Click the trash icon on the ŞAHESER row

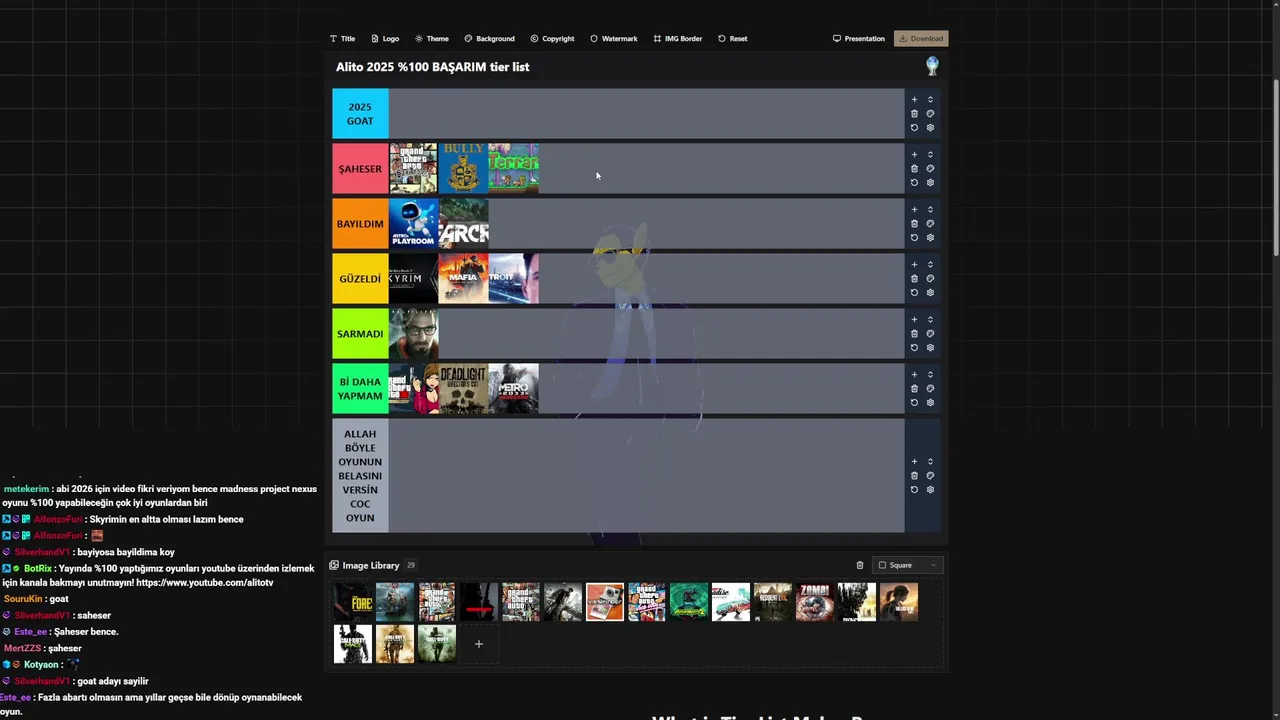[914, 168]
